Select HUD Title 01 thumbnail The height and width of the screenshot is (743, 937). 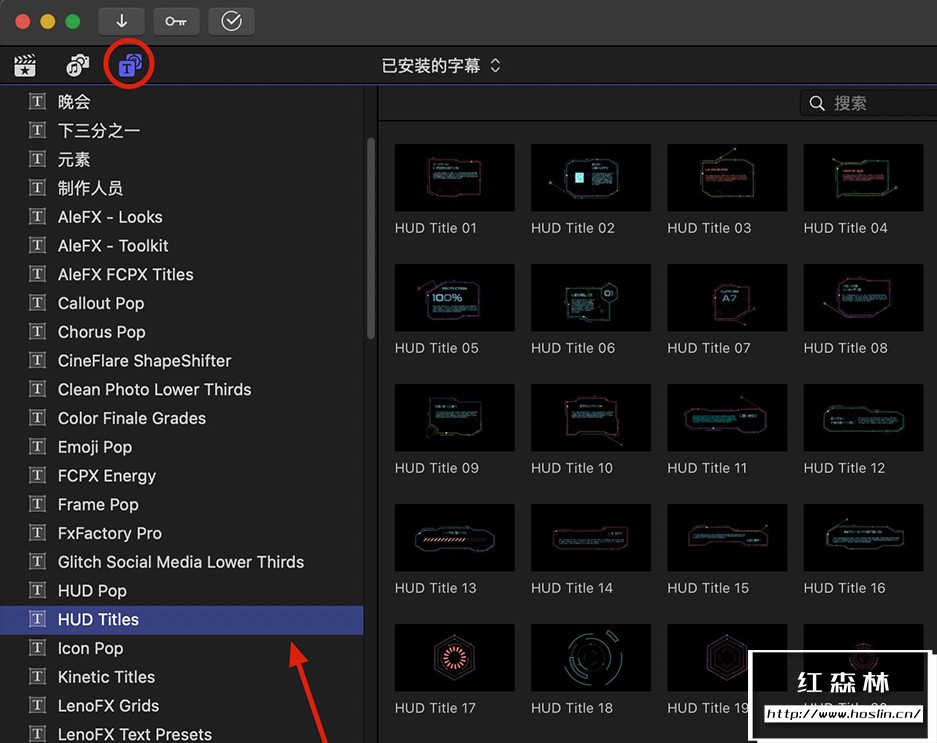455,178
